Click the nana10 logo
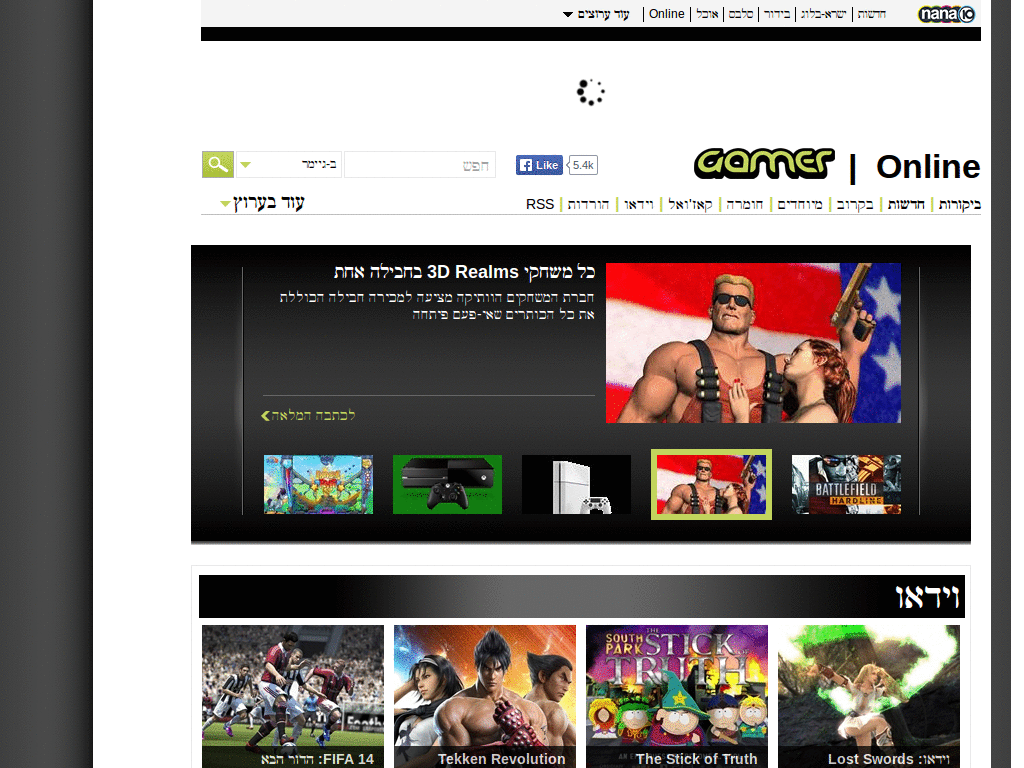 click(946, 14)
